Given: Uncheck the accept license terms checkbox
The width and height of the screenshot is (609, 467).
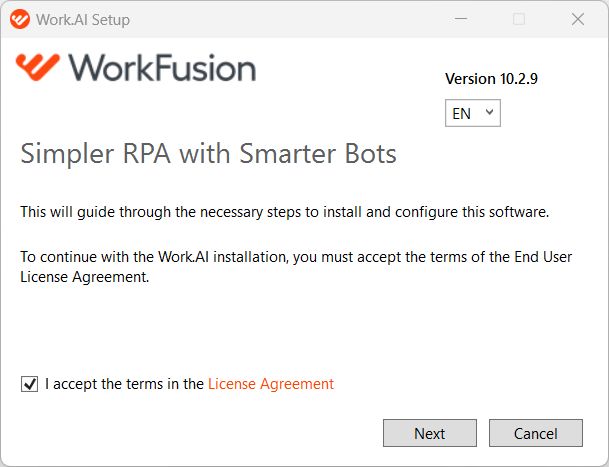Looking at the screenshot, I should point(29,384).
